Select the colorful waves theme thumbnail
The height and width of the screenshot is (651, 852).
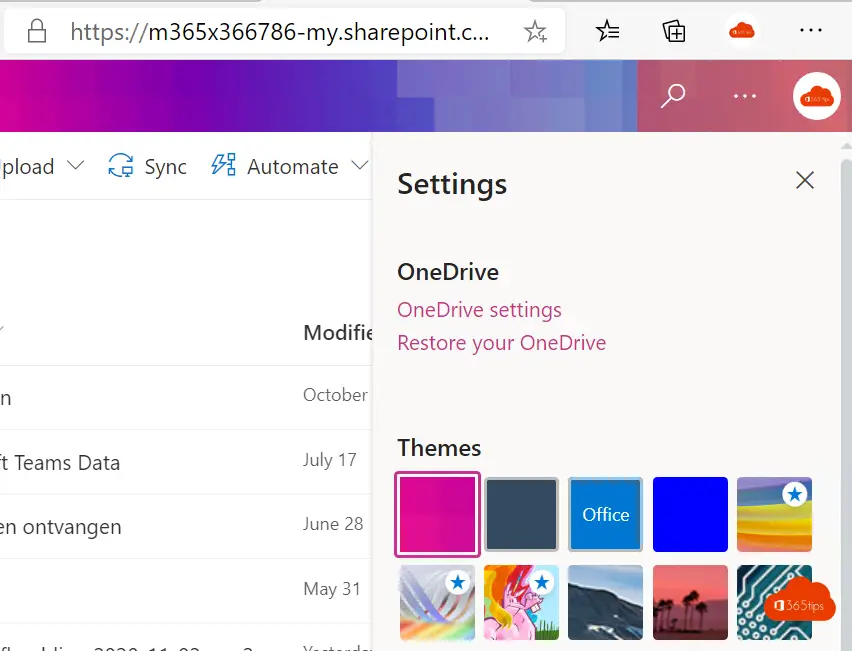(774, 515)
